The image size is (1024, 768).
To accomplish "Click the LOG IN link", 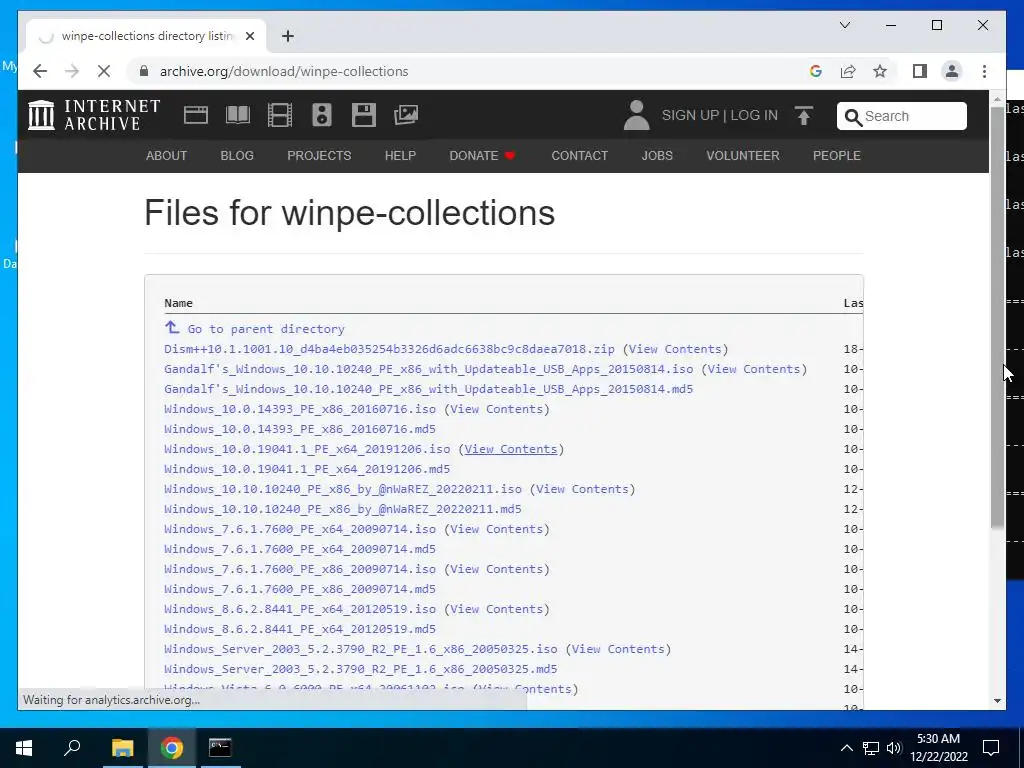I will click(754, 115).
